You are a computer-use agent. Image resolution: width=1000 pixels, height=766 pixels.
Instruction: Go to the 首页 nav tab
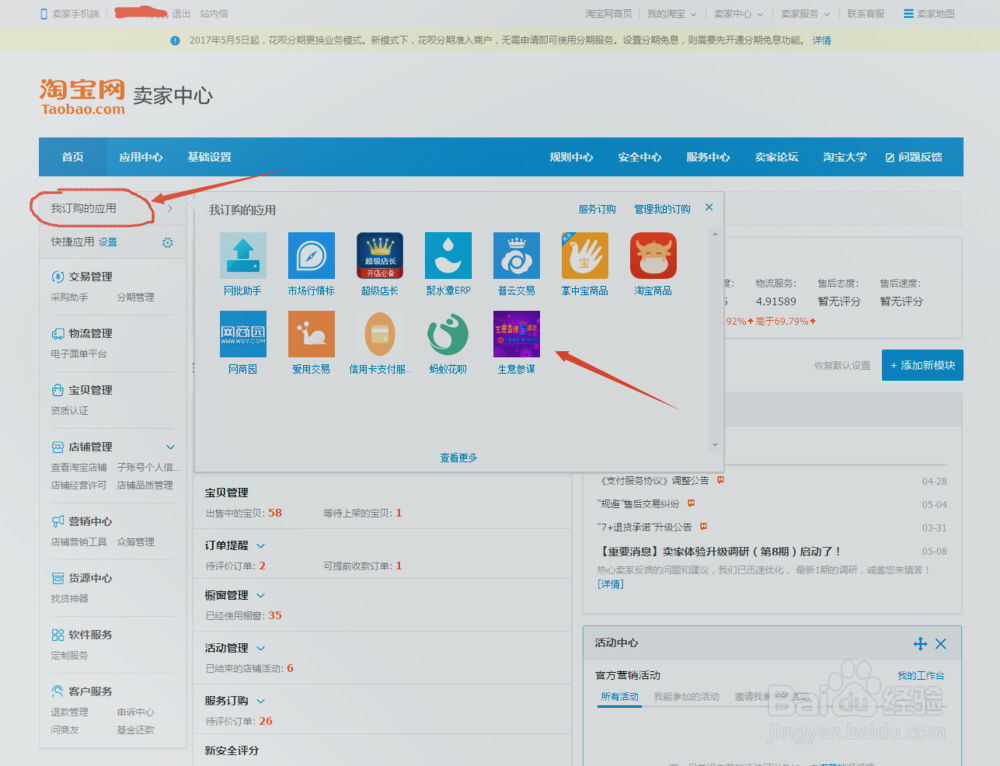[x=73, y=157]
